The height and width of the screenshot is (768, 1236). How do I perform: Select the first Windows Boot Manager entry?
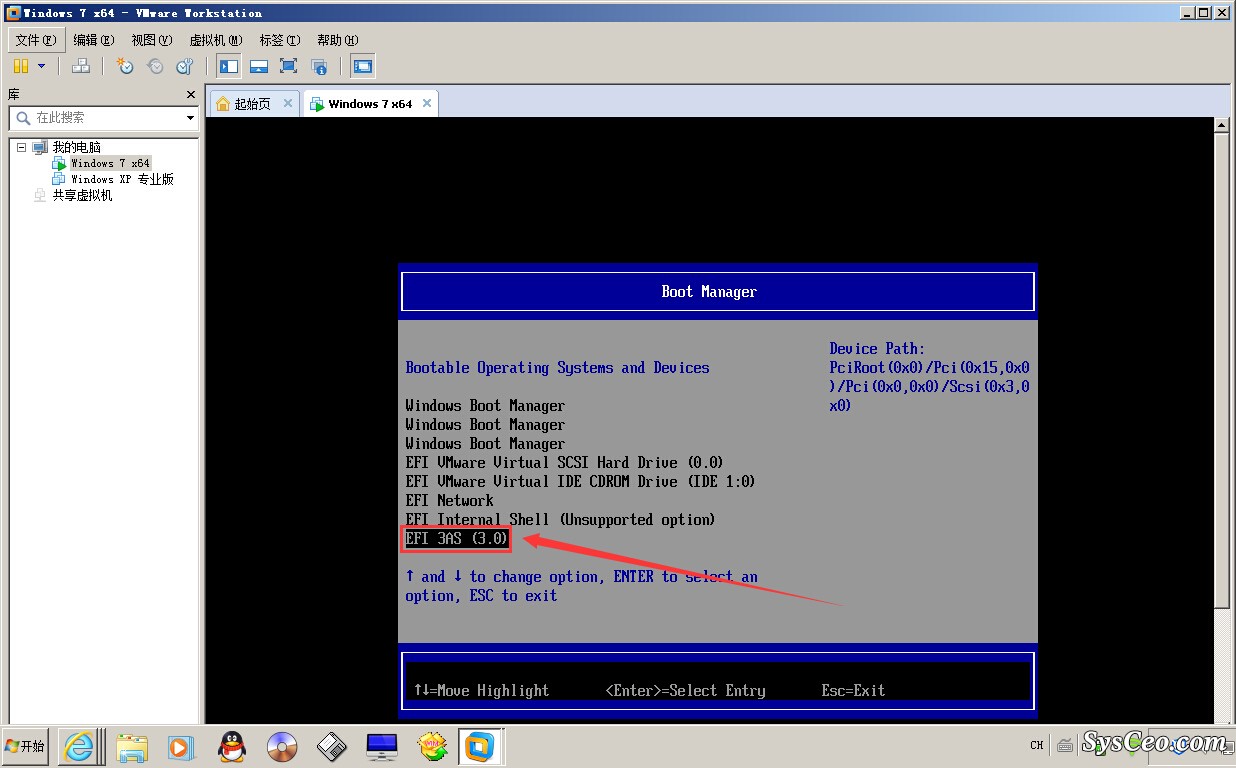pyautogui.click(x=485, y=406)
